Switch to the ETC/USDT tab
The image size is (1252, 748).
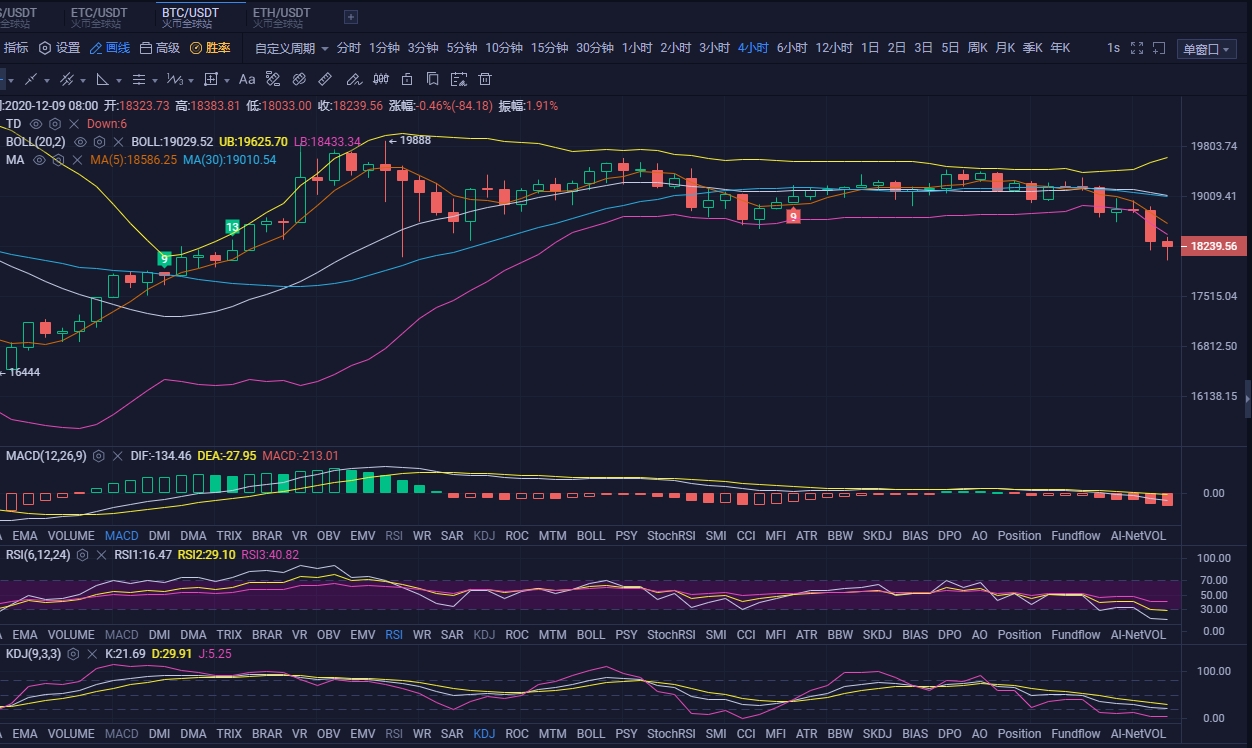pos(99,13)
